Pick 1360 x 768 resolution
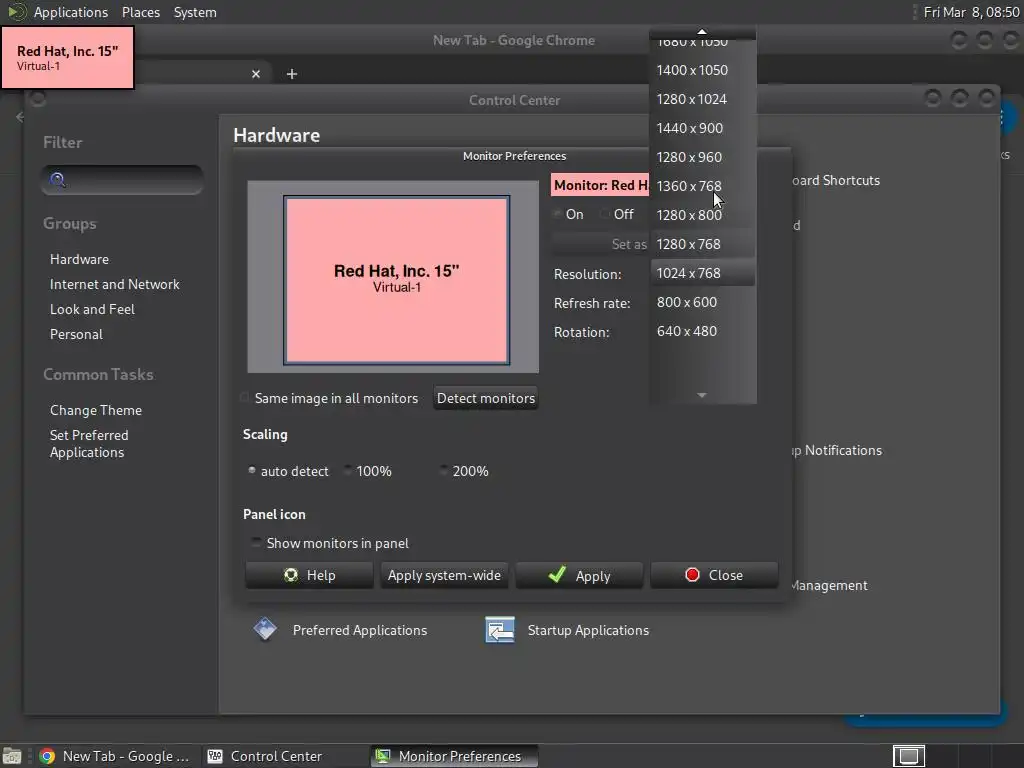The image size is (1024, 768). [703, 186]
